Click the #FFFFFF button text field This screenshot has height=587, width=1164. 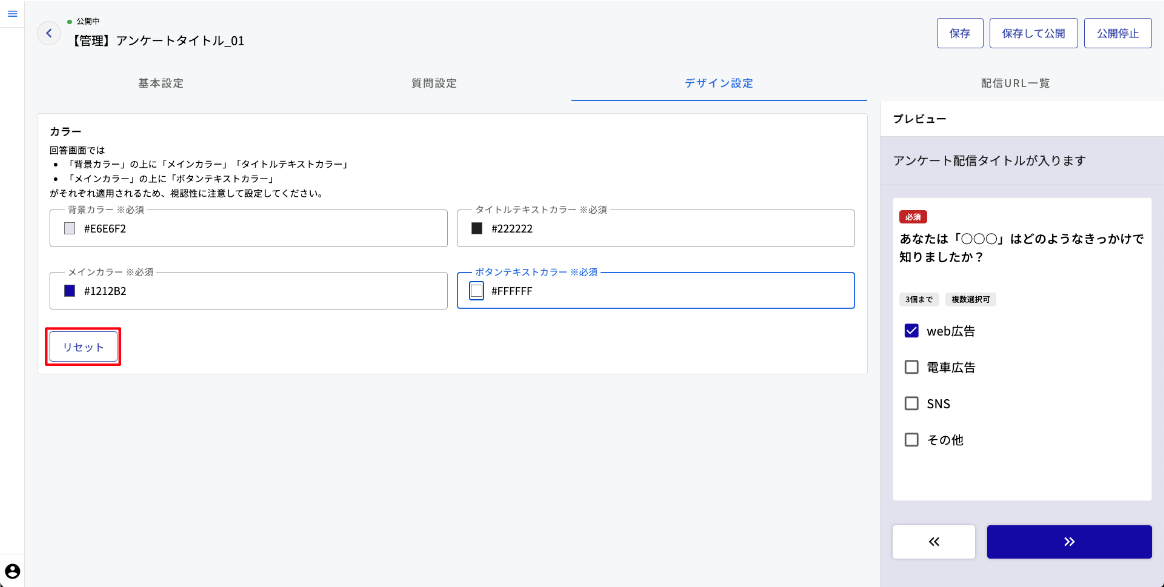click(655, 290)
